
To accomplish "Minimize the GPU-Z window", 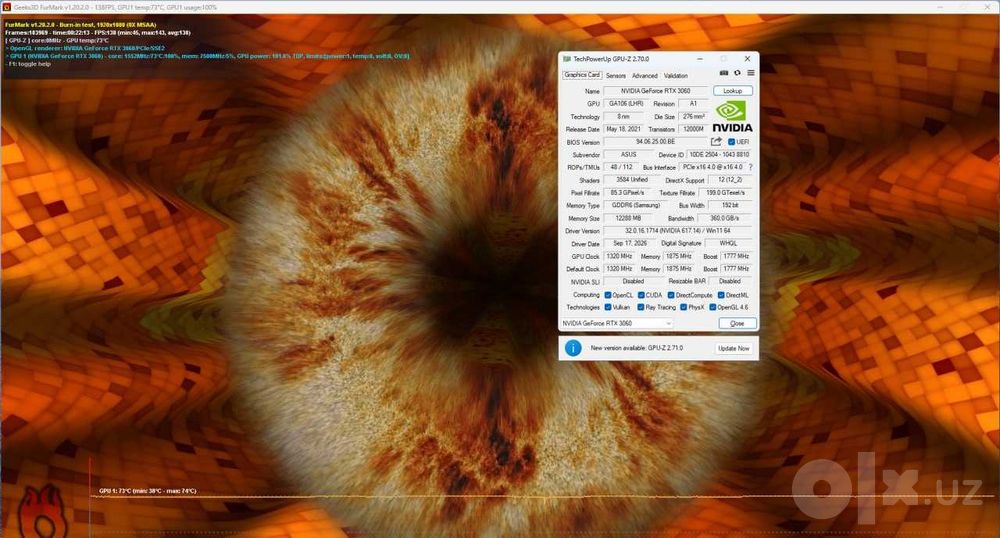I will point(700,59).
